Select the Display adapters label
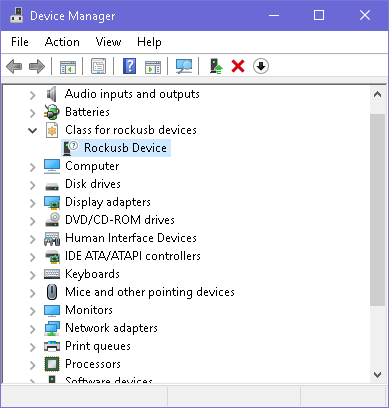 (x=108, y=202)
